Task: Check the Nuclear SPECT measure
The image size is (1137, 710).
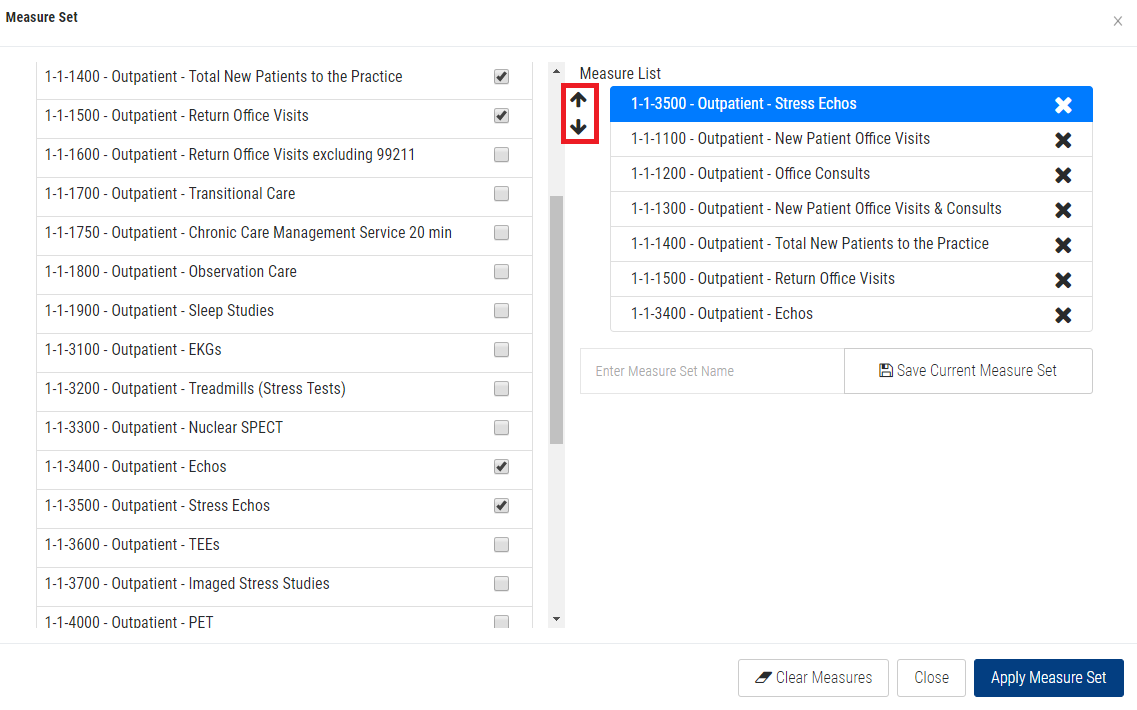Action: click(501, 428)
